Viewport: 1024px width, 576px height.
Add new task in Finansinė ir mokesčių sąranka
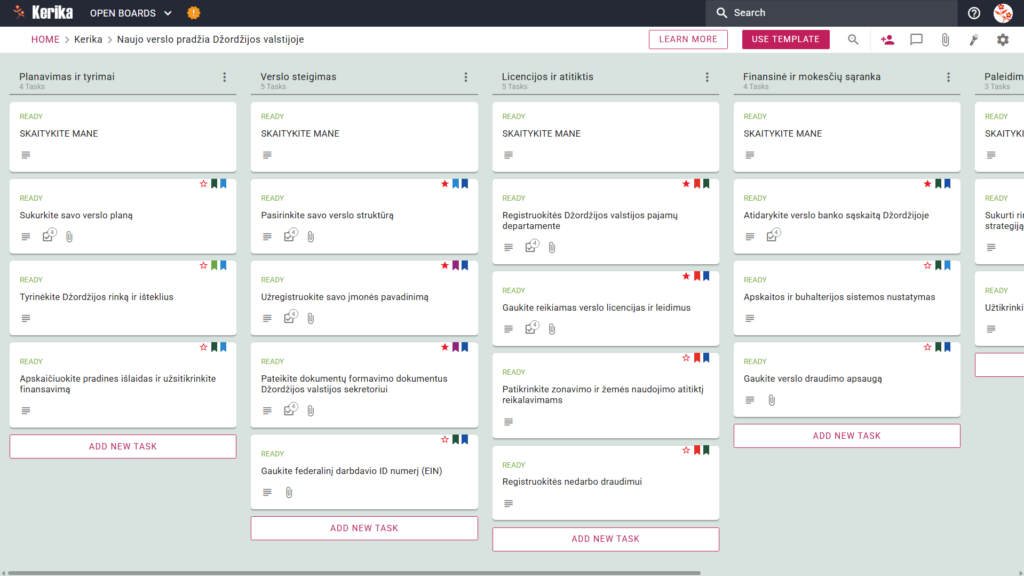click(x=847, y=436)
